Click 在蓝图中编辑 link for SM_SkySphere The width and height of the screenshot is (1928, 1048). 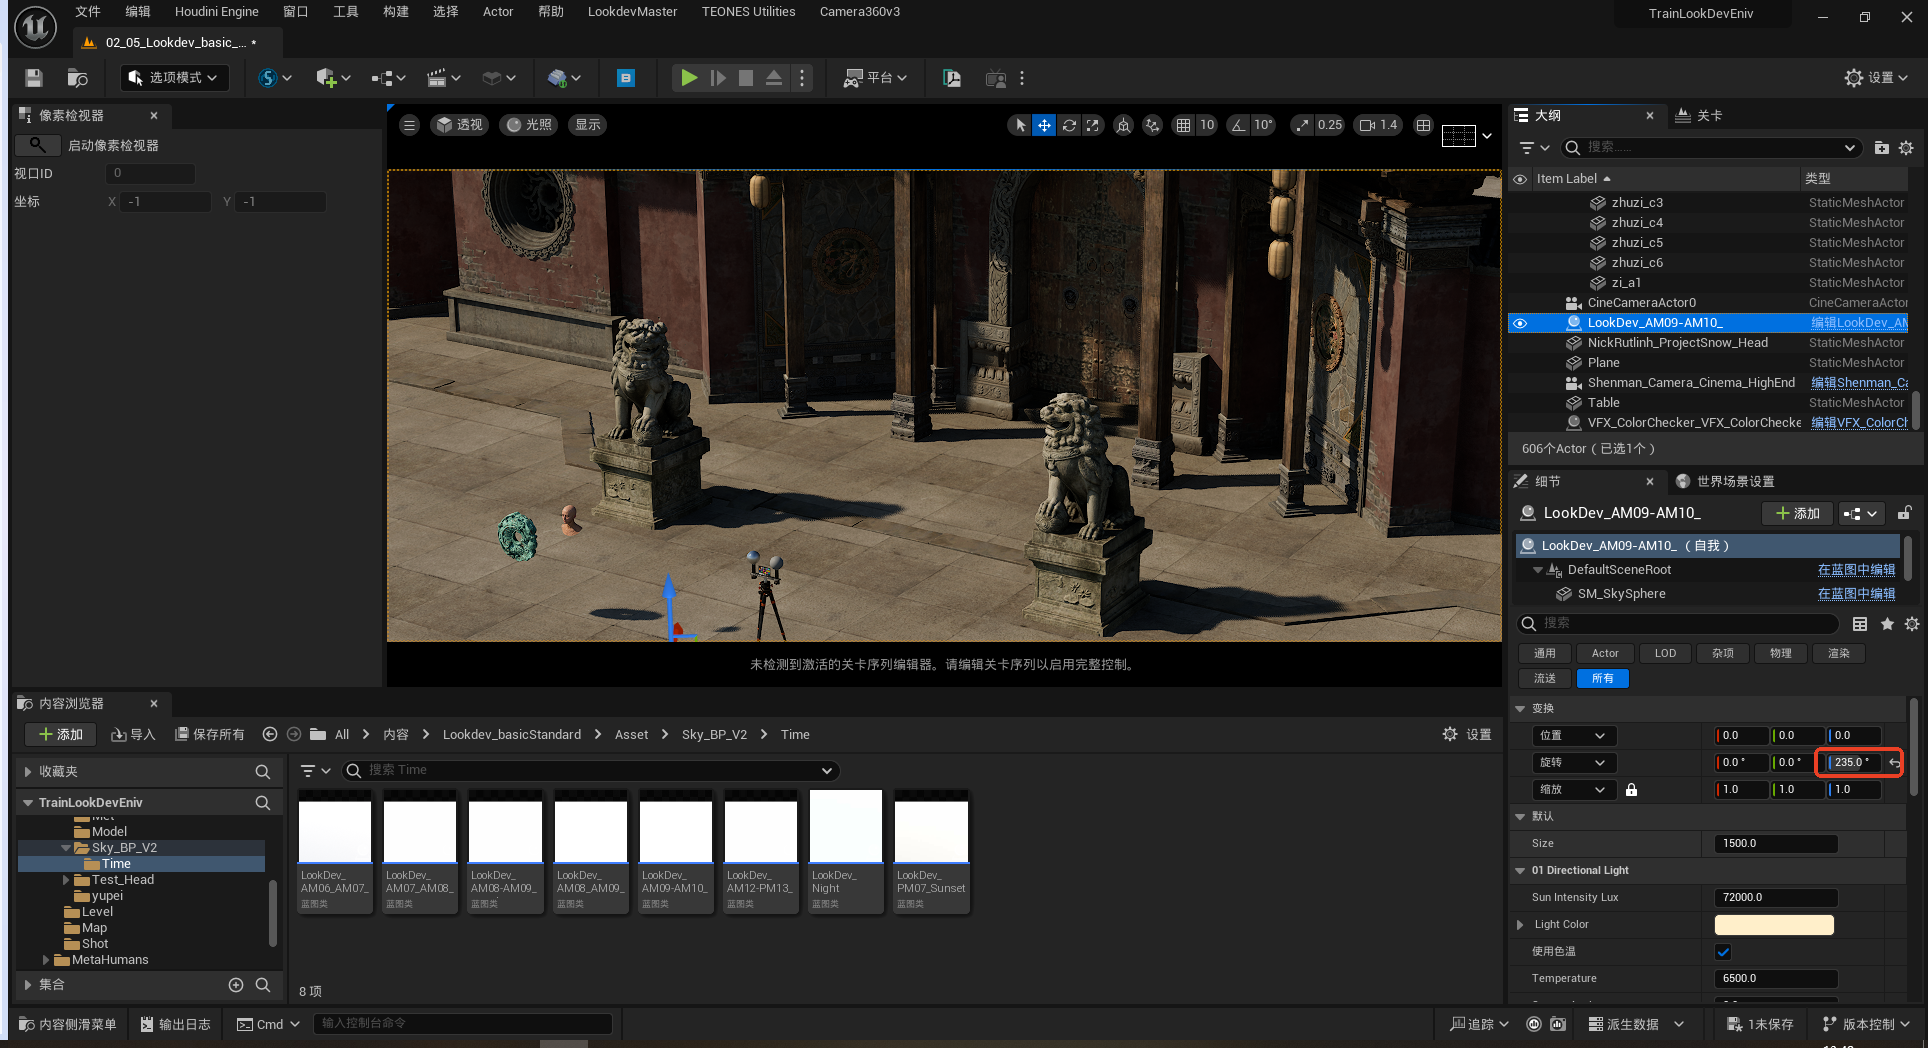pyautogui.click(x=1856, y=594)
